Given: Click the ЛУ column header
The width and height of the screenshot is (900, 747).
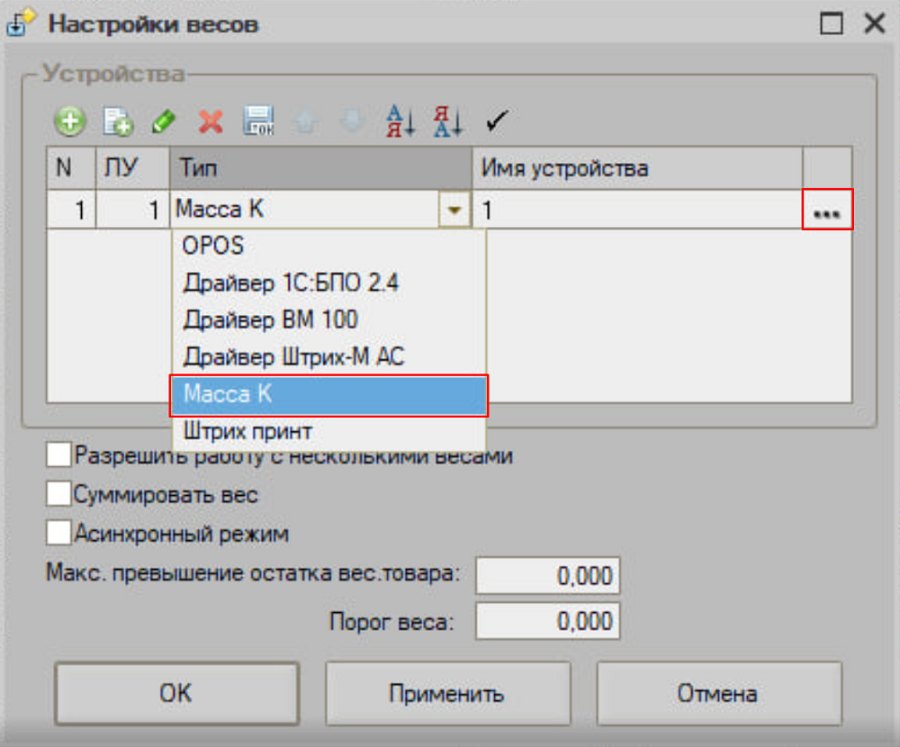Looking at the screenshot, I should tap(133, 168).
